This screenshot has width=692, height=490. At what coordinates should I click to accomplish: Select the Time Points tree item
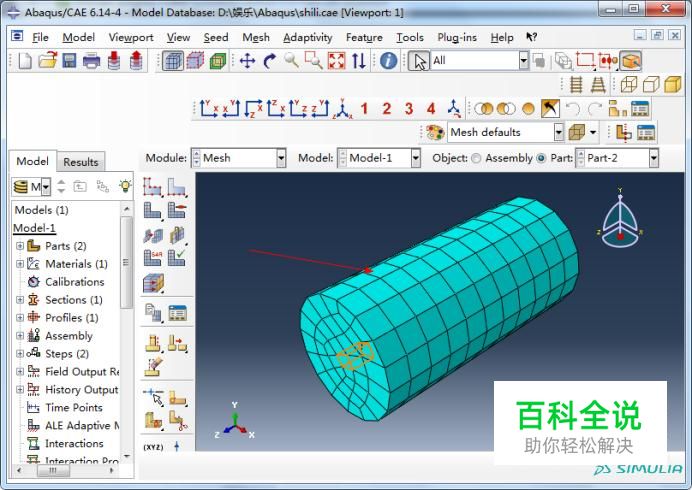[x=74, y=407]
